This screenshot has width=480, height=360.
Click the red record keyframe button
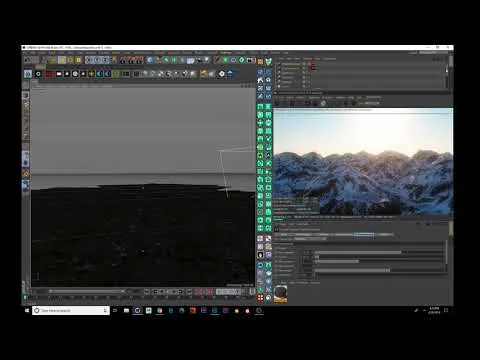click(199, 292)
